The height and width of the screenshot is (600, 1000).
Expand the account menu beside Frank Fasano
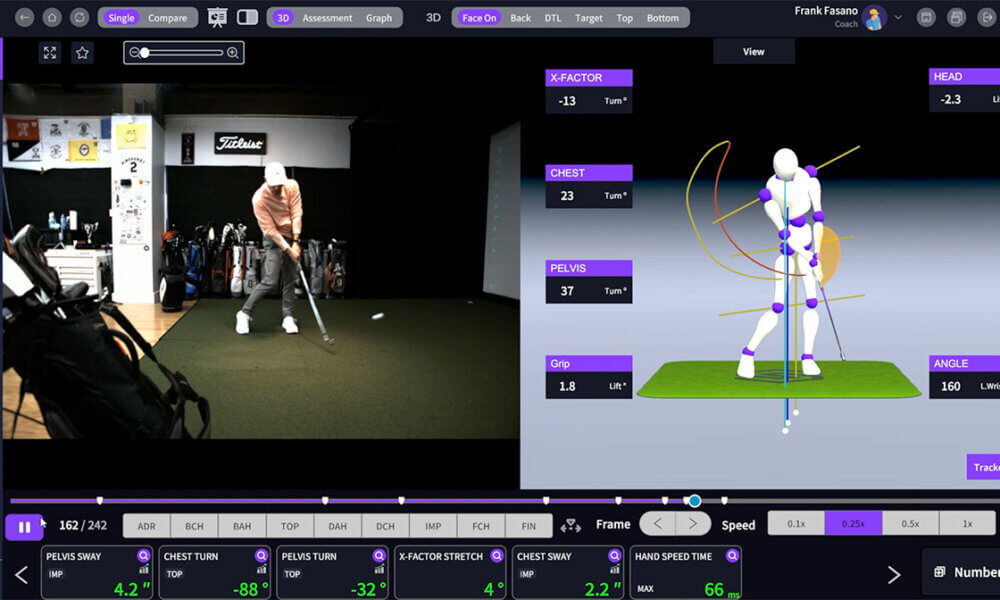pyautogui.click(x=898, y=16)
